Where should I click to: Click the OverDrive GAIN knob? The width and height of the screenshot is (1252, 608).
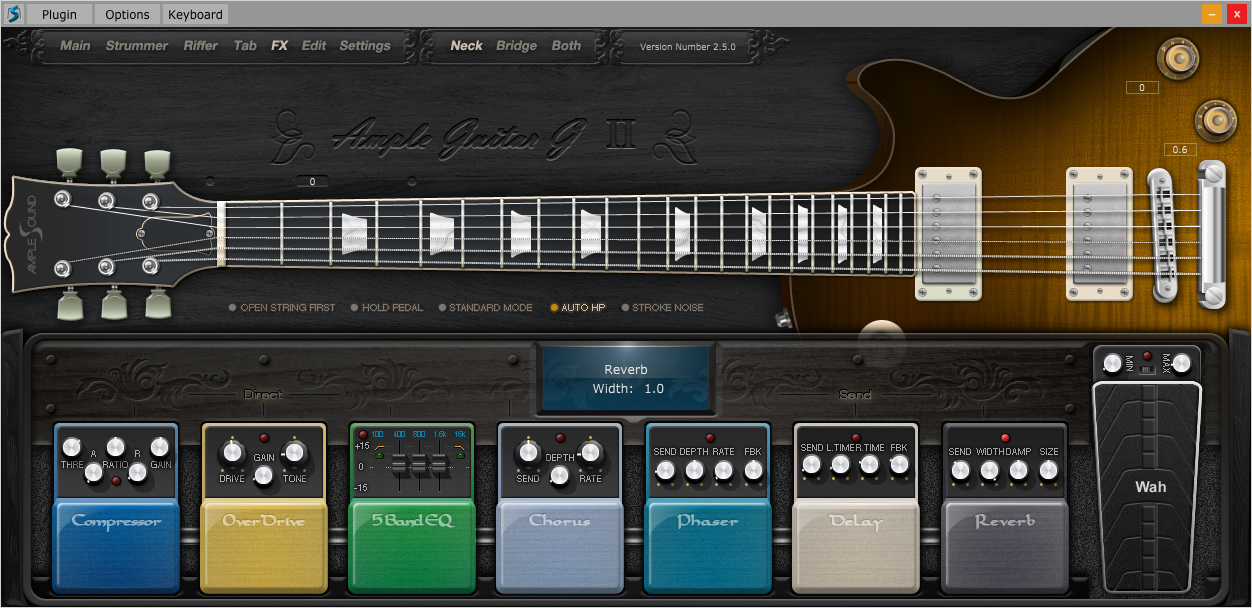pos(264,477)
